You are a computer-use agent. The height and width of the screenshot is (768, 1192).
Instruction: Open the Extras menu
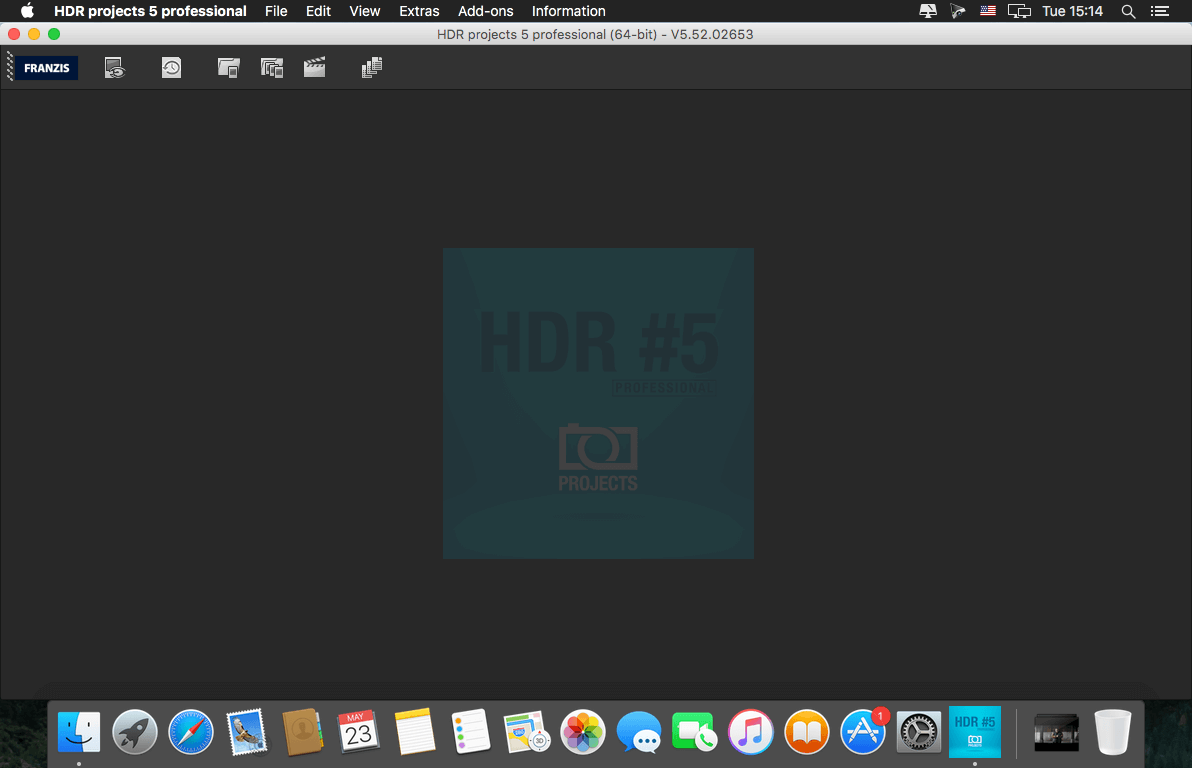(419, 11)
